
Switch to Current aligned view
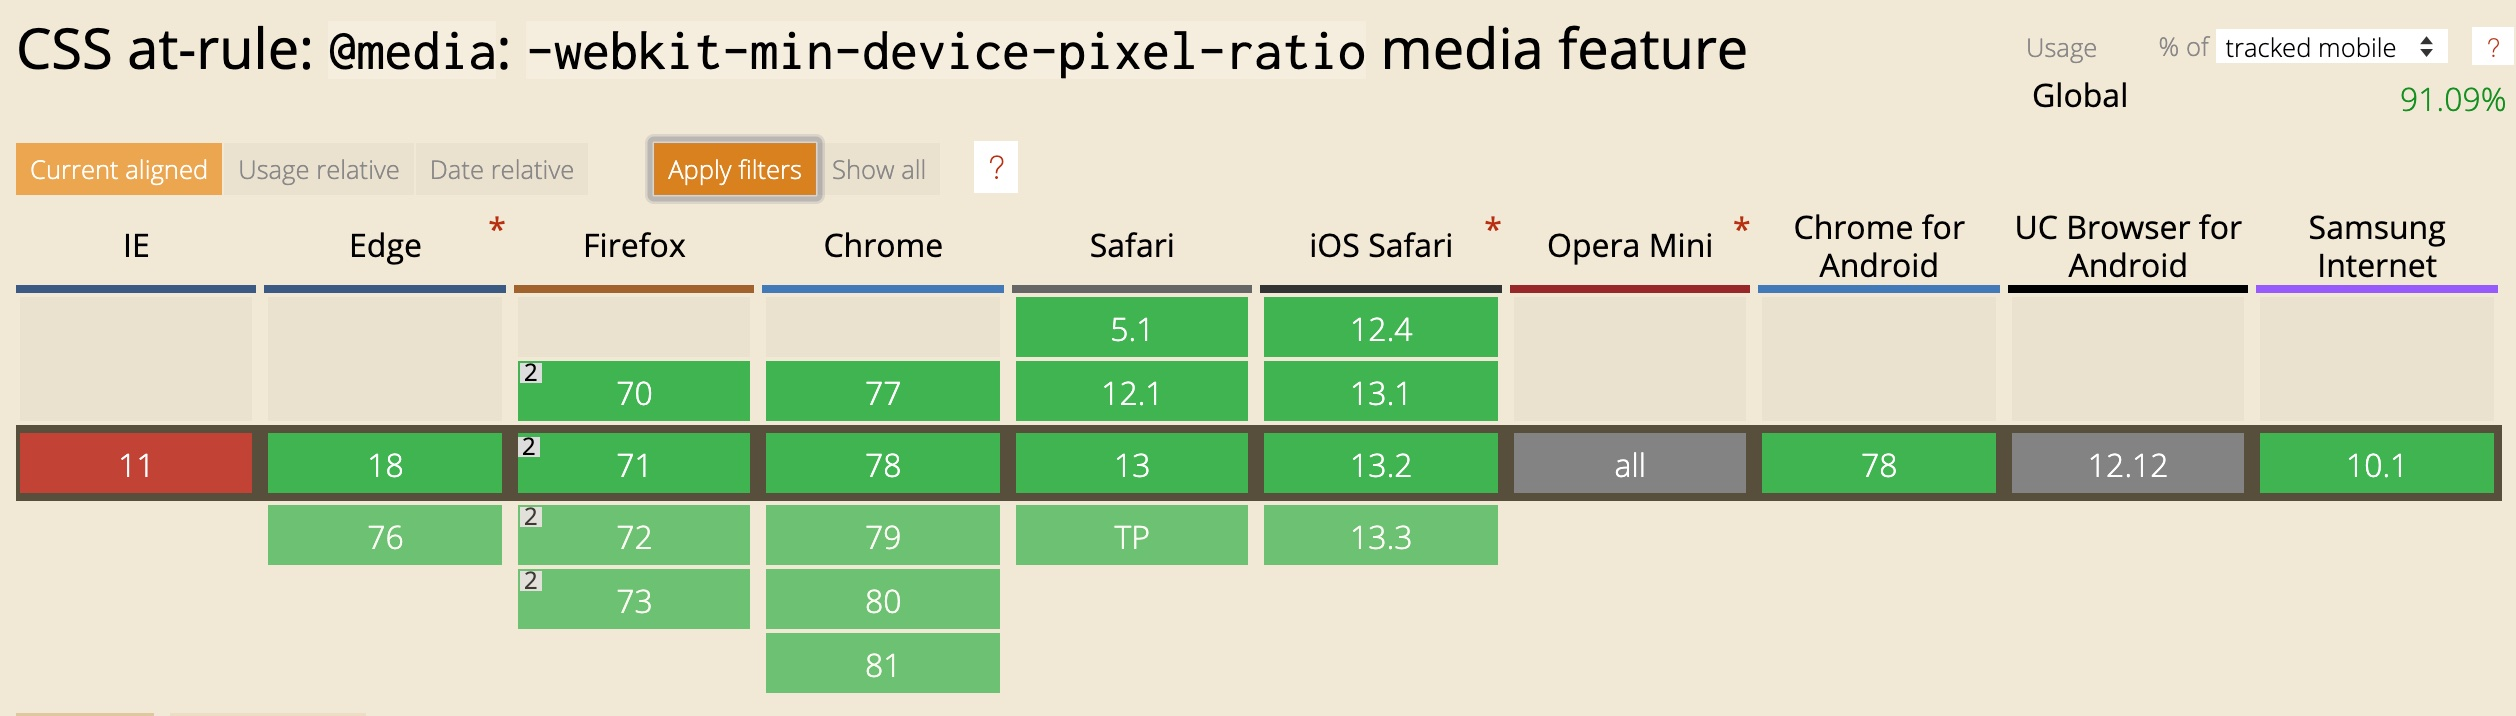119,170
